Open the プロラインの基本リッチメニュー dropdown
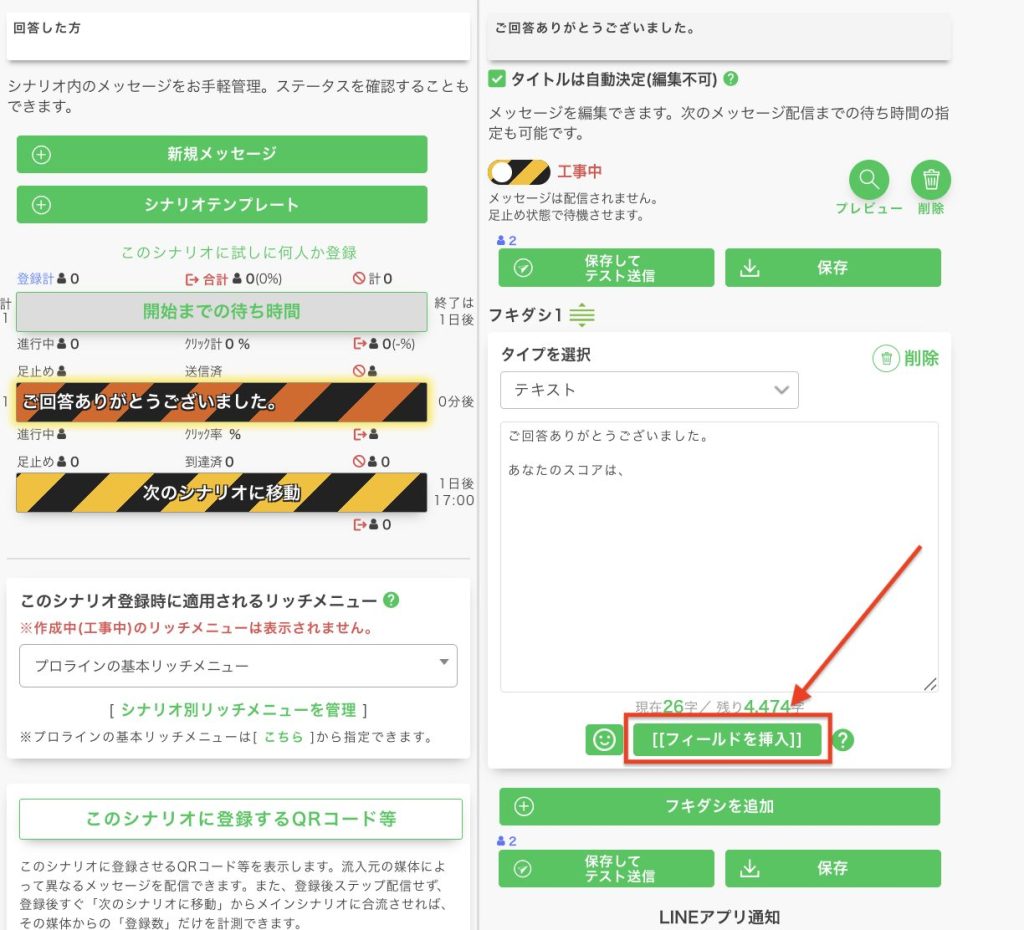 tap(238, 666)
